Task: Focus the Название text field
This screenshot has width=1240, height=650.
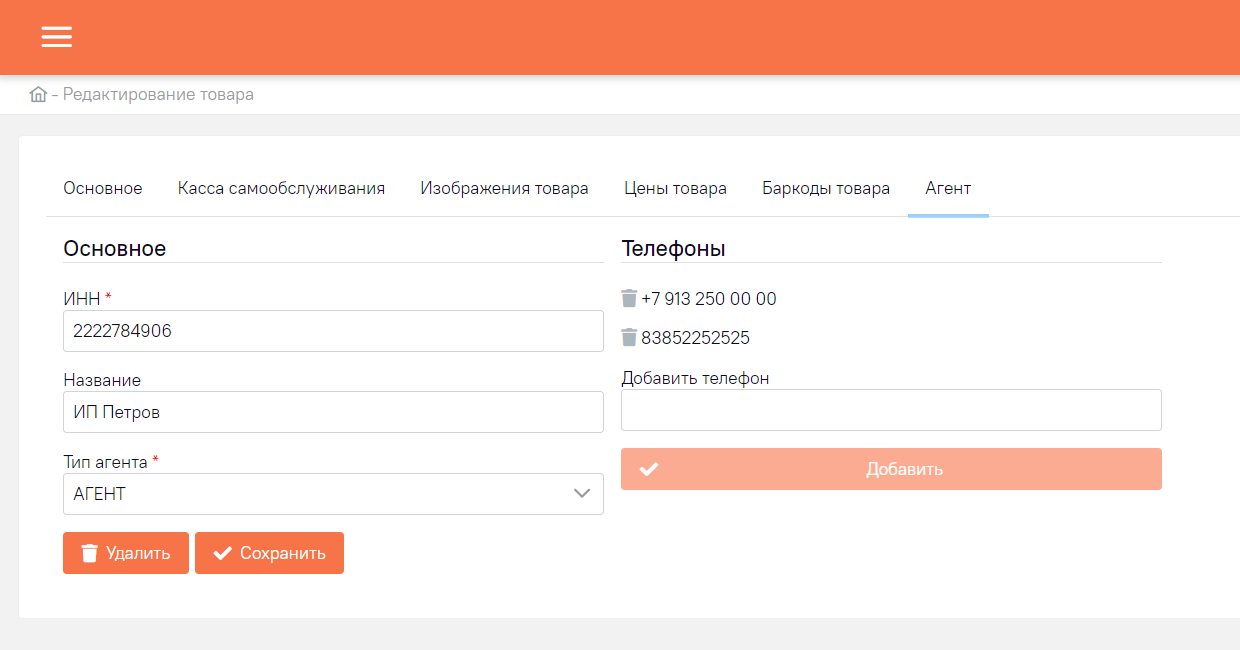Action: tap(333, 412)
